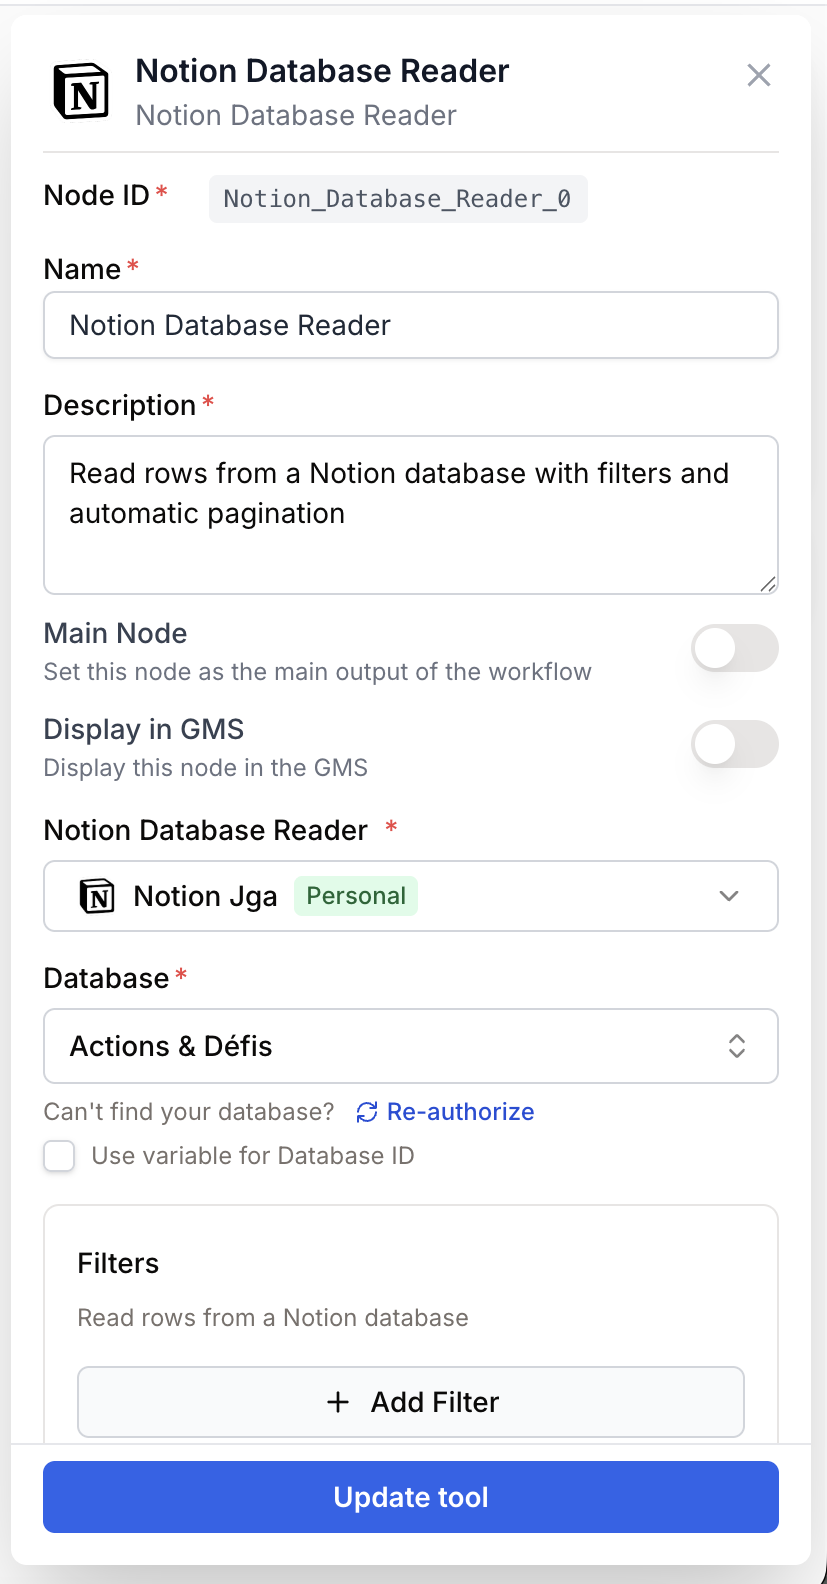Click the refresh icon beside Re-authorize
The image size is (827, 1584).
coord(367,1112)
